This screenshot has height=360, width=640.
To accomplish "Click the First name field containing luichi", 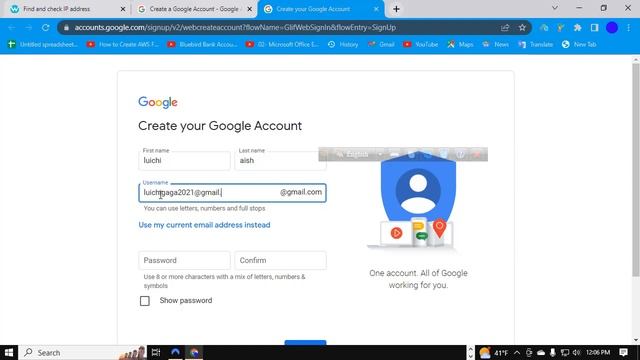I will (184, 160).
